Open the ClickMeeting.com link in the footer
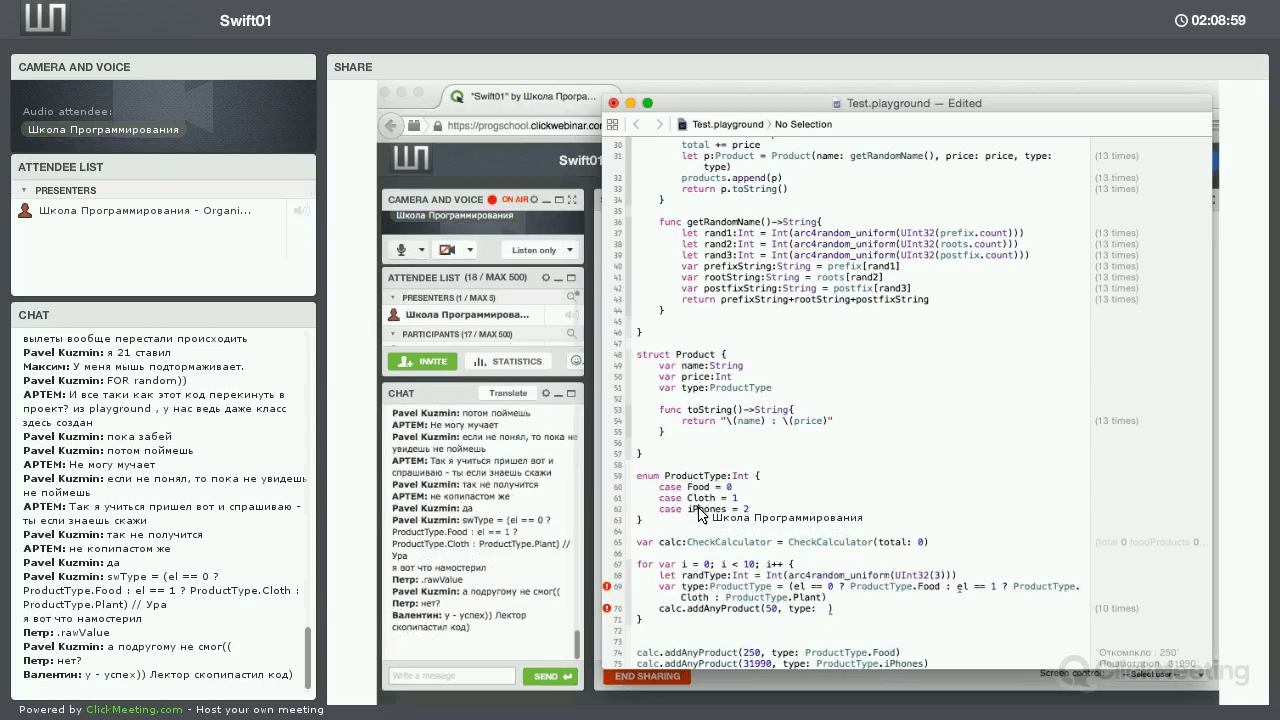 point(134,709)
